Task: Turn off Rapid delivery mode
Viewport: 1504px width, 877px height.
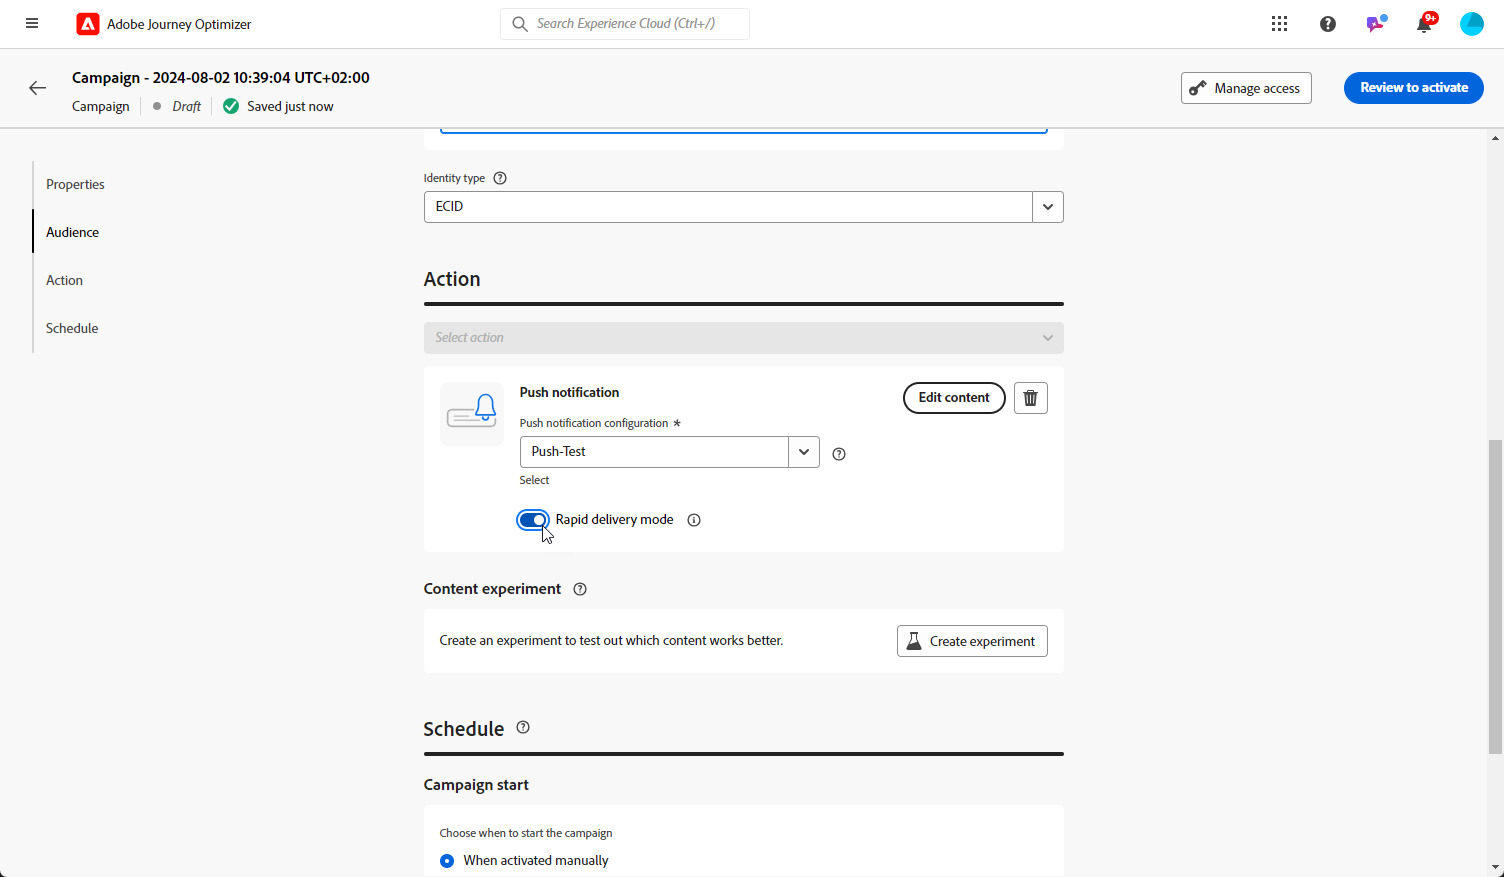Action: click(x=533, y=520)
